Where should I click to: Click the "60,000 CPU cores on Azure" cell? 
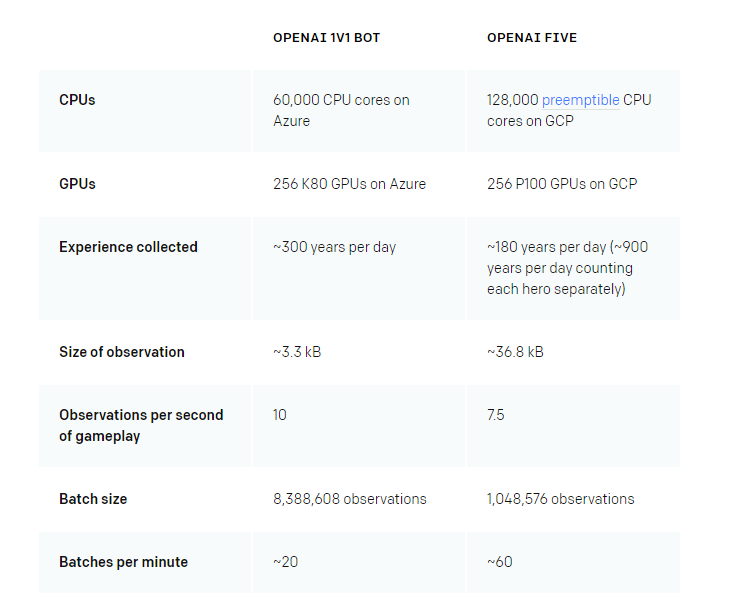341,110
